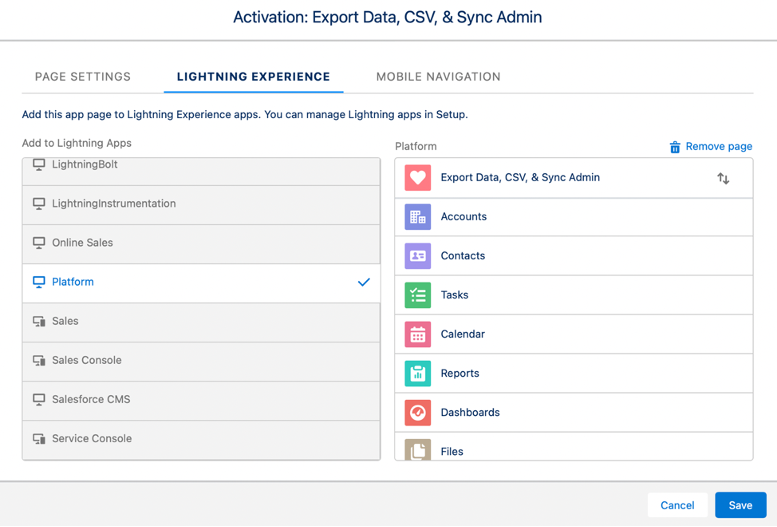Click the teal Reports icon

[417, 373]
